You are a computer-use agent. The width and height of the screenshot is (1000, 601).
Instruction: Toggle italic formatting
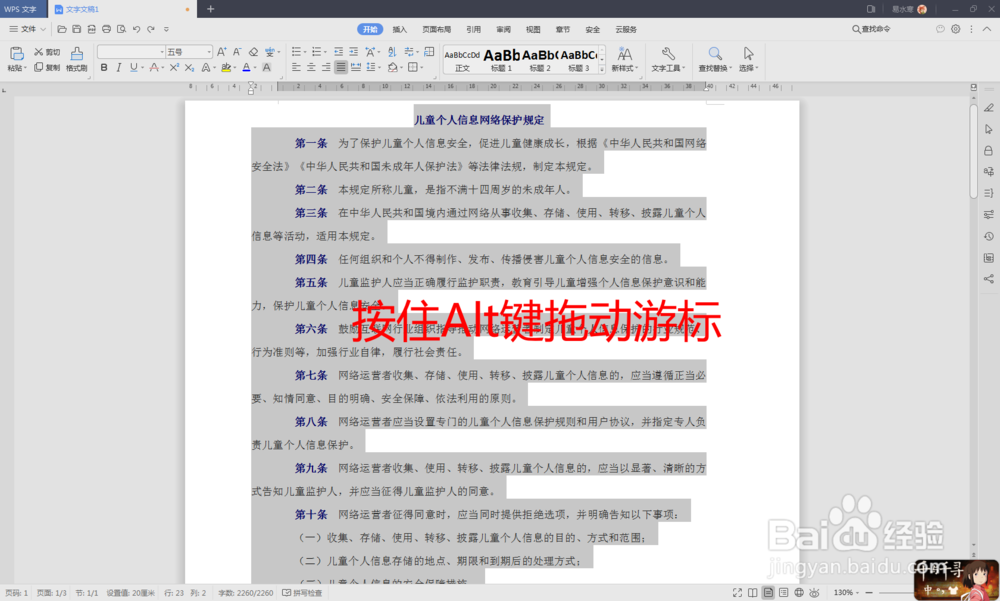point(118,67)
